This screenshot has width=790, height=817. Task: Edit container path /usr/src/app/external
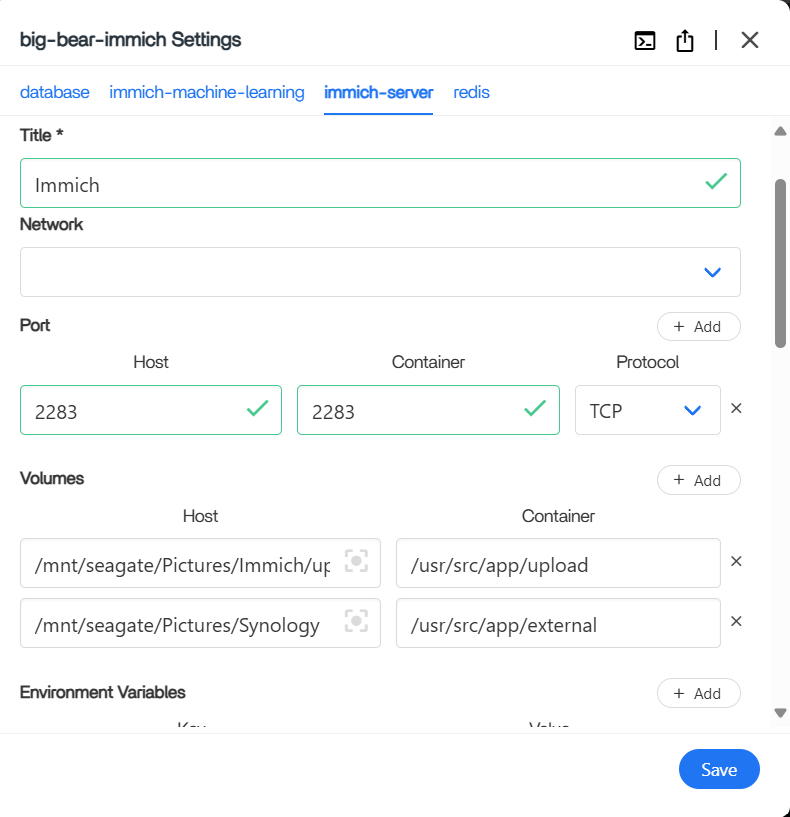(558, 623)
